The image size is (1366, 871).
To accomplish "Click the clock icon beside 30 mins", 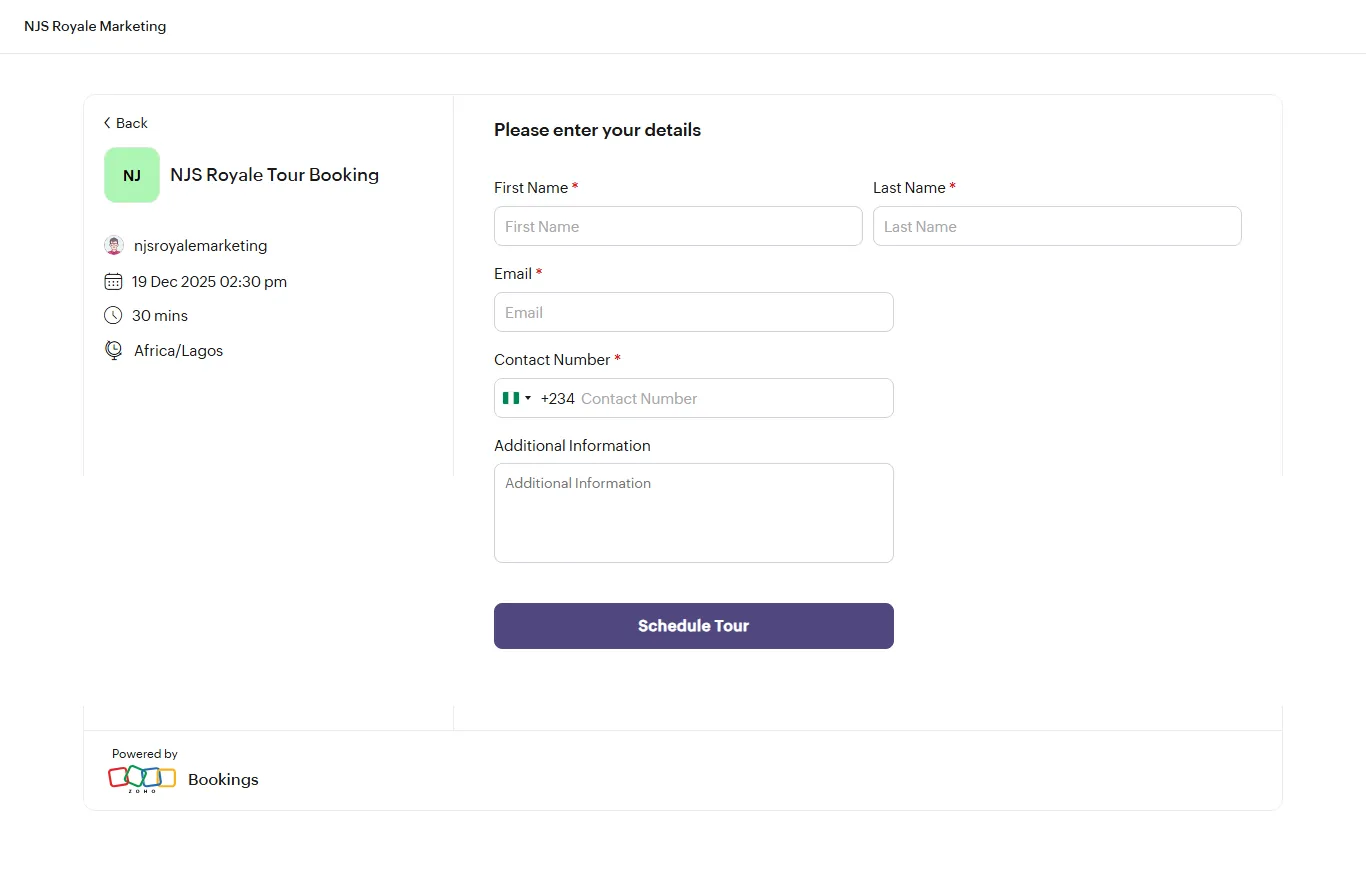I will [x=113, y=315].
